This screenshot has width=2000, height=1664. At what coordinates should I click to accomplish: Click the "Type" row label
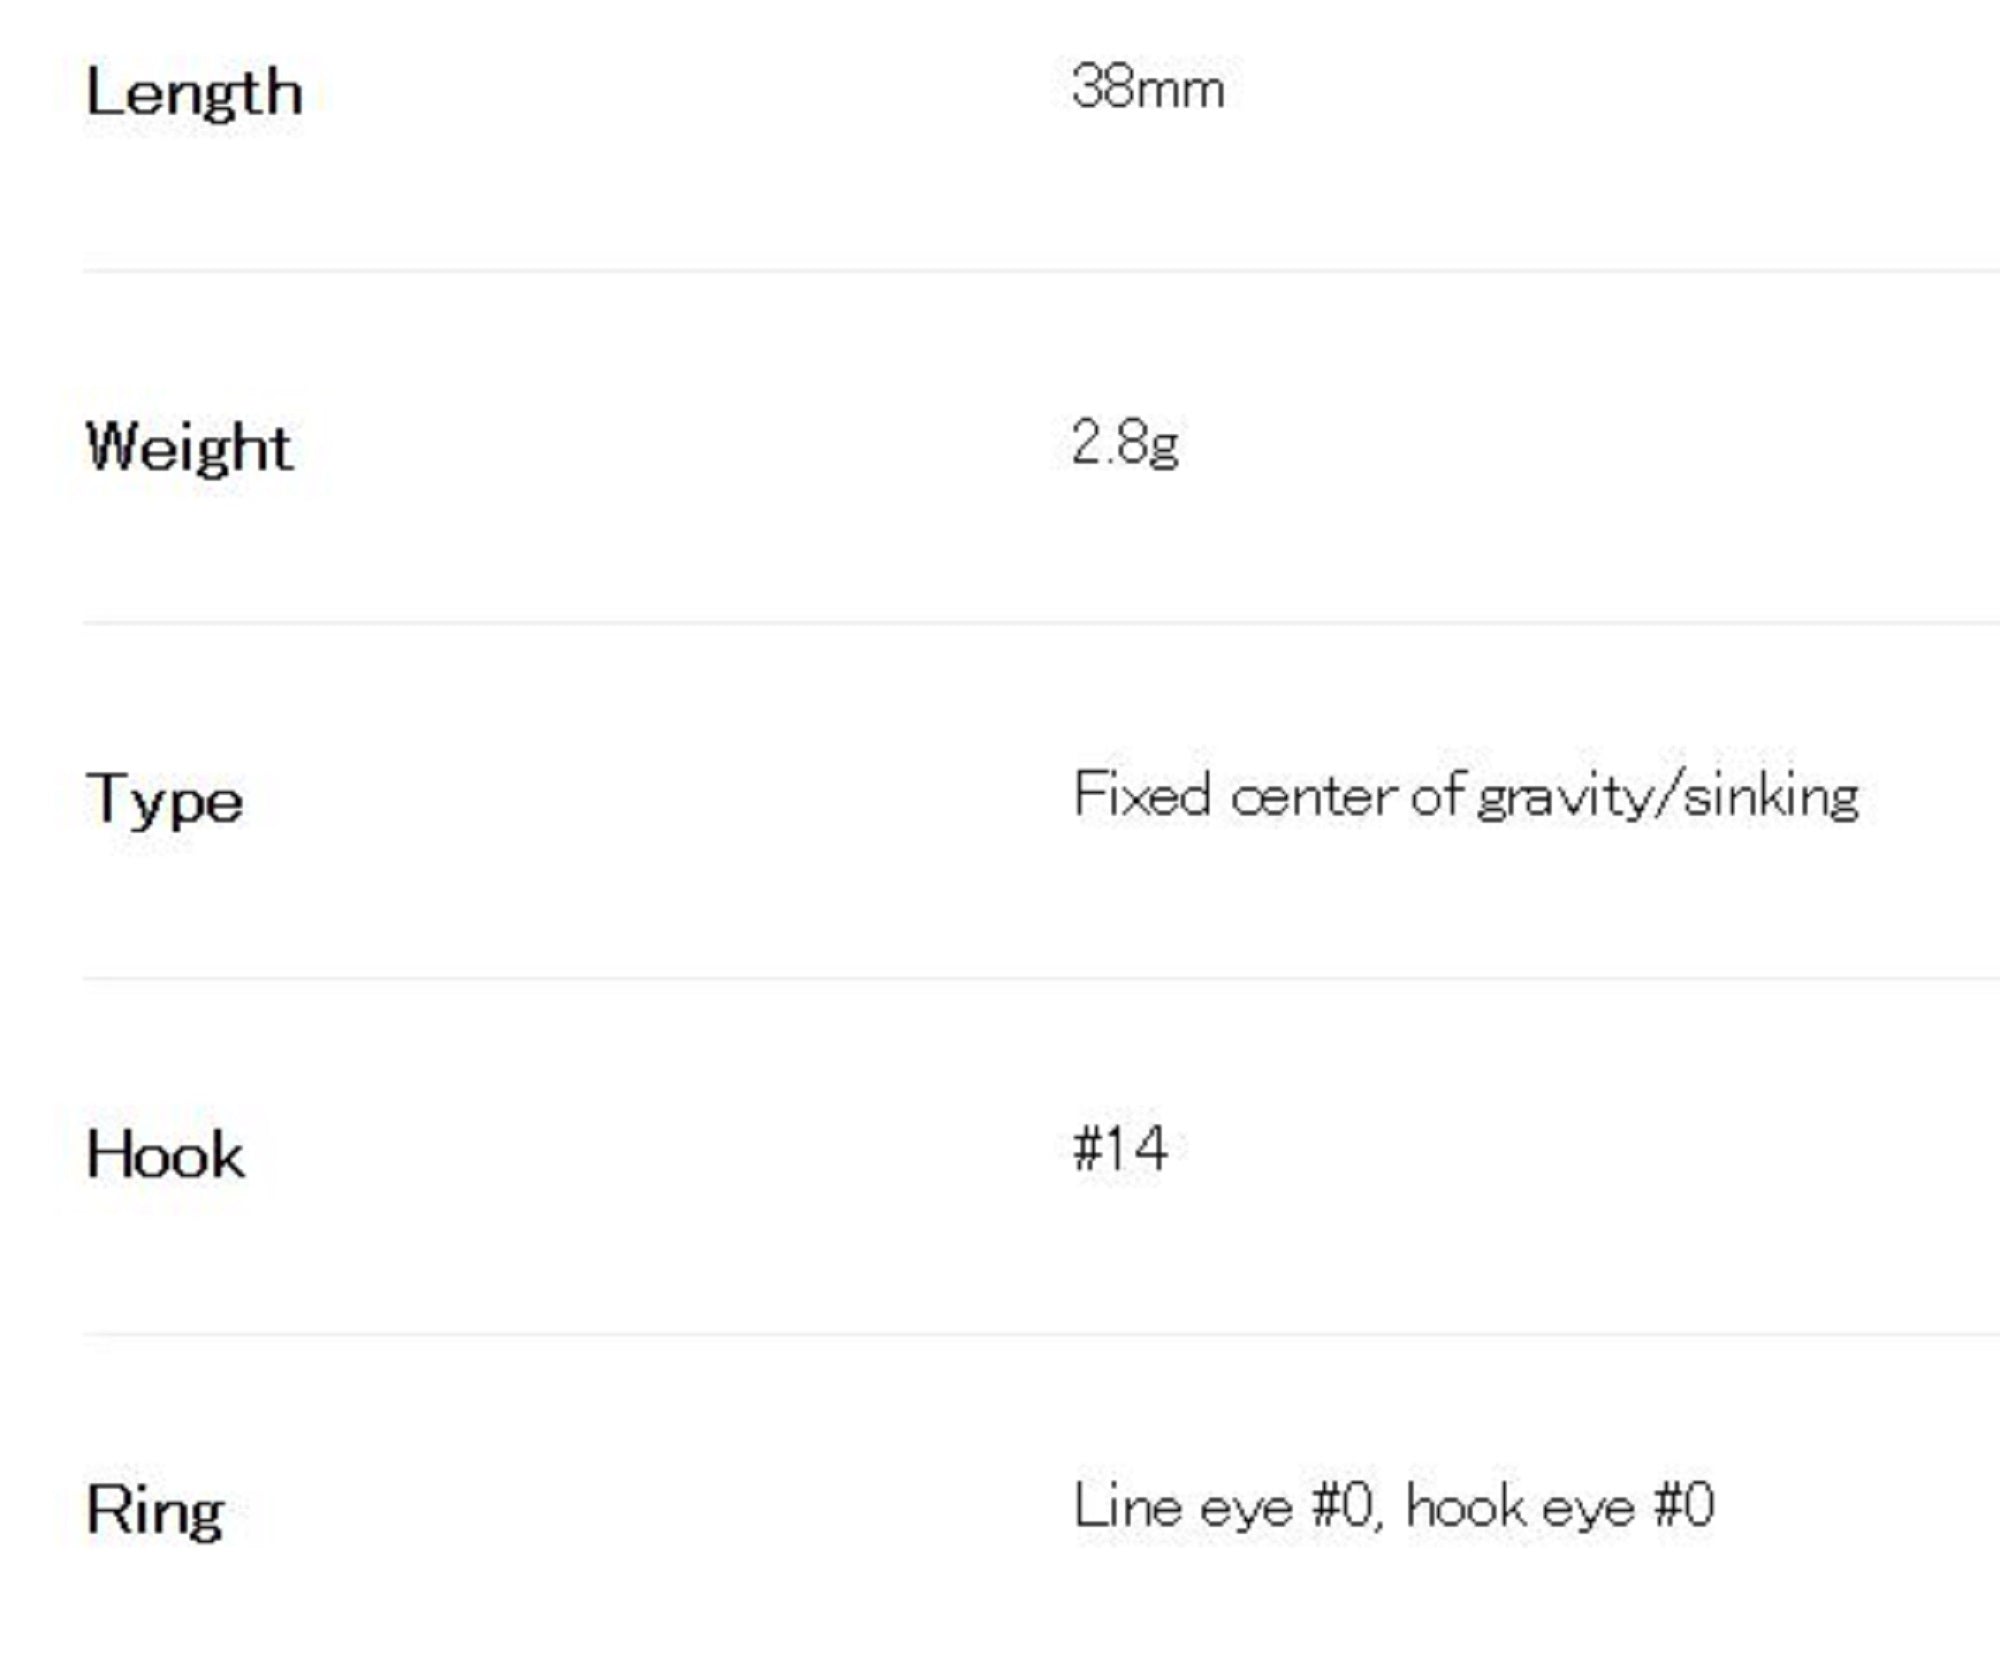(165, 800)
